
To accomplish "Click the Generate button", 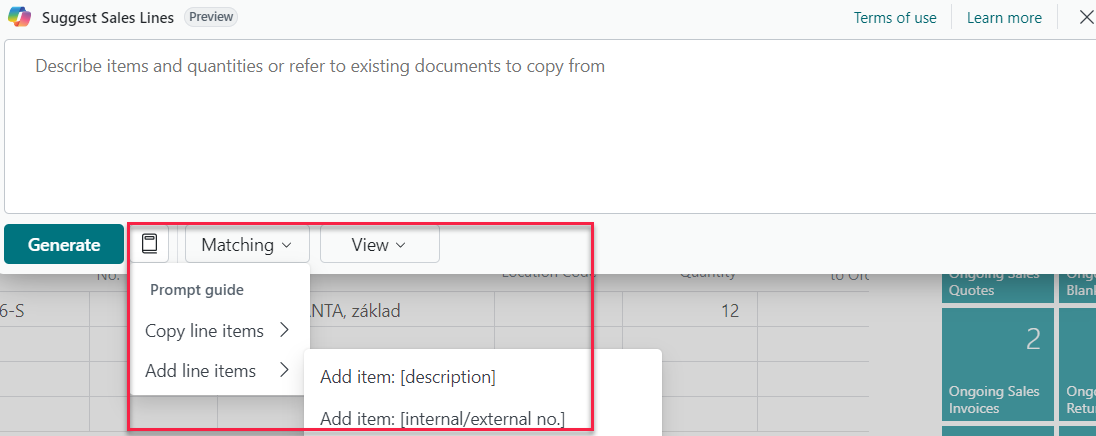I will [x=64, y=245].
